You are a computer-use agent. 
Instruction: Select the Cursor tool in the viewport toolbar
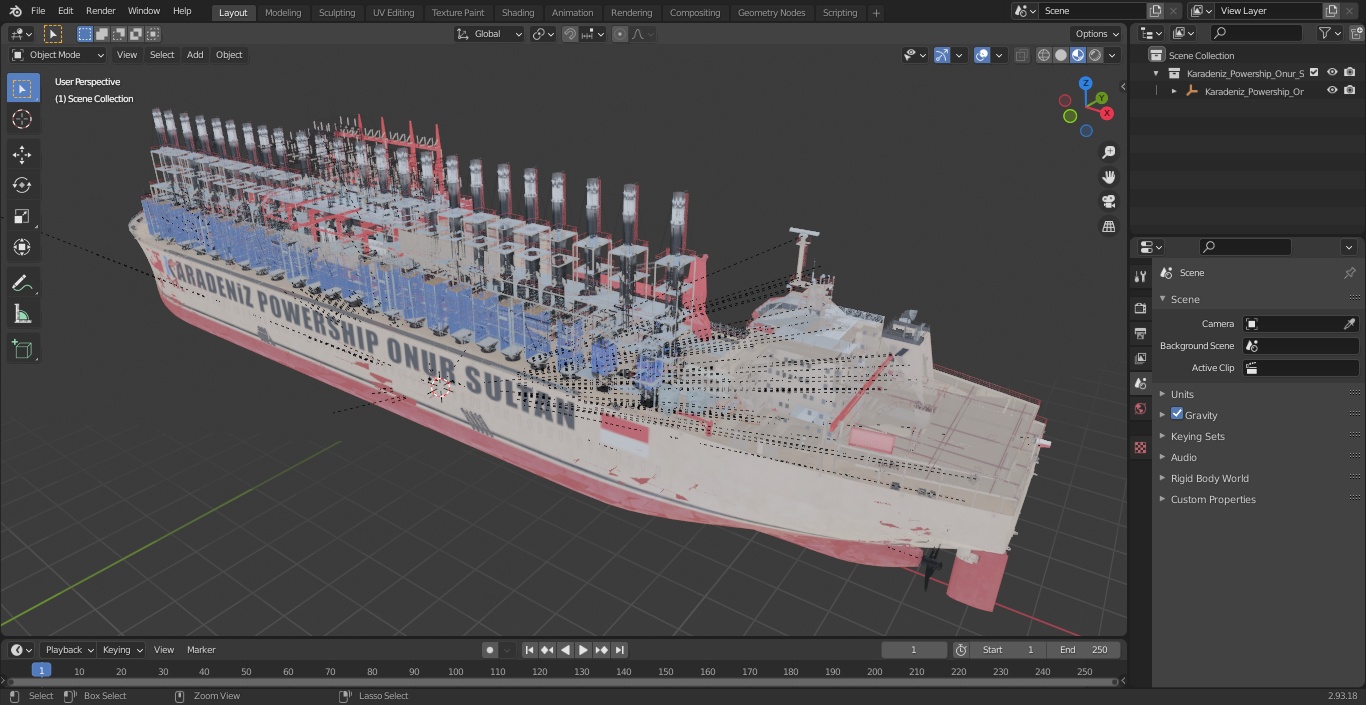pos(22,119)
